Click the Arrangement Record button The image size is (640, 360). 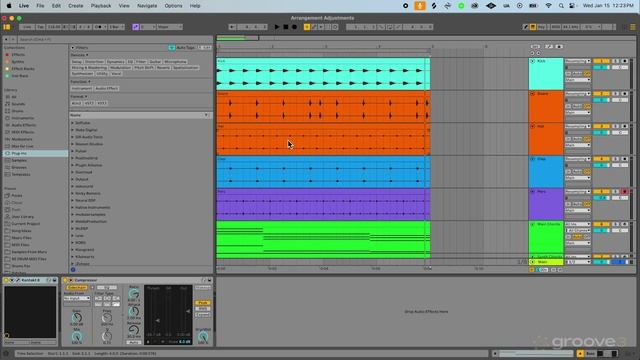[294, 27]
